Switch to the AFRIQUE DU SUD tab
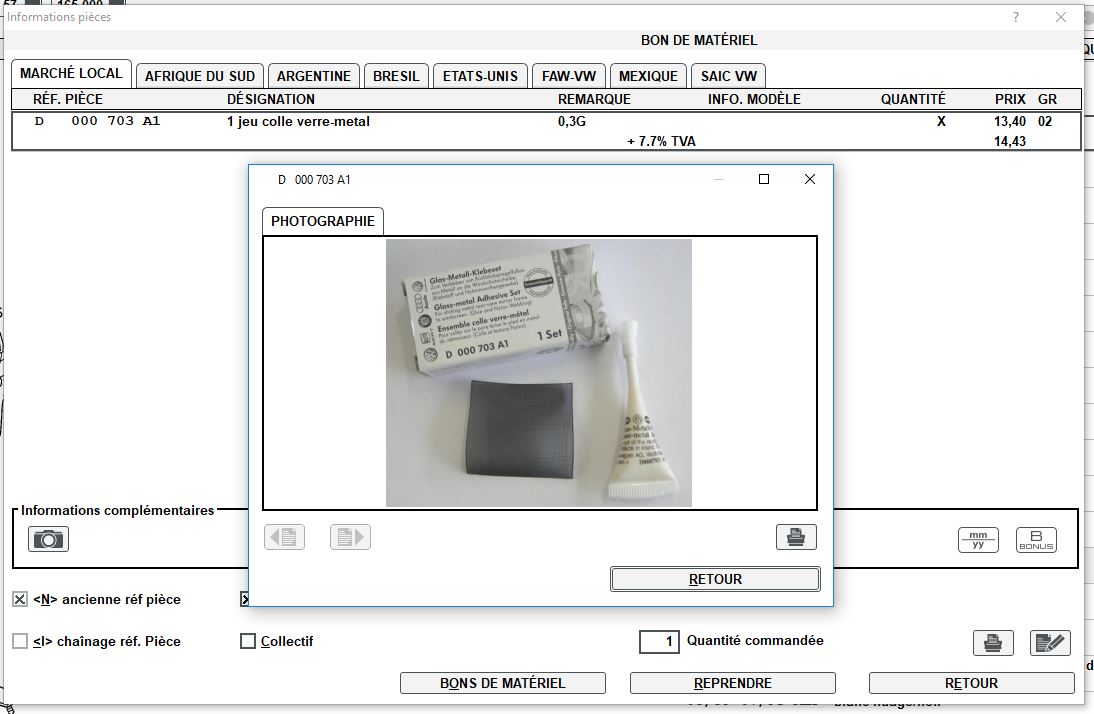 pos(200,76)
